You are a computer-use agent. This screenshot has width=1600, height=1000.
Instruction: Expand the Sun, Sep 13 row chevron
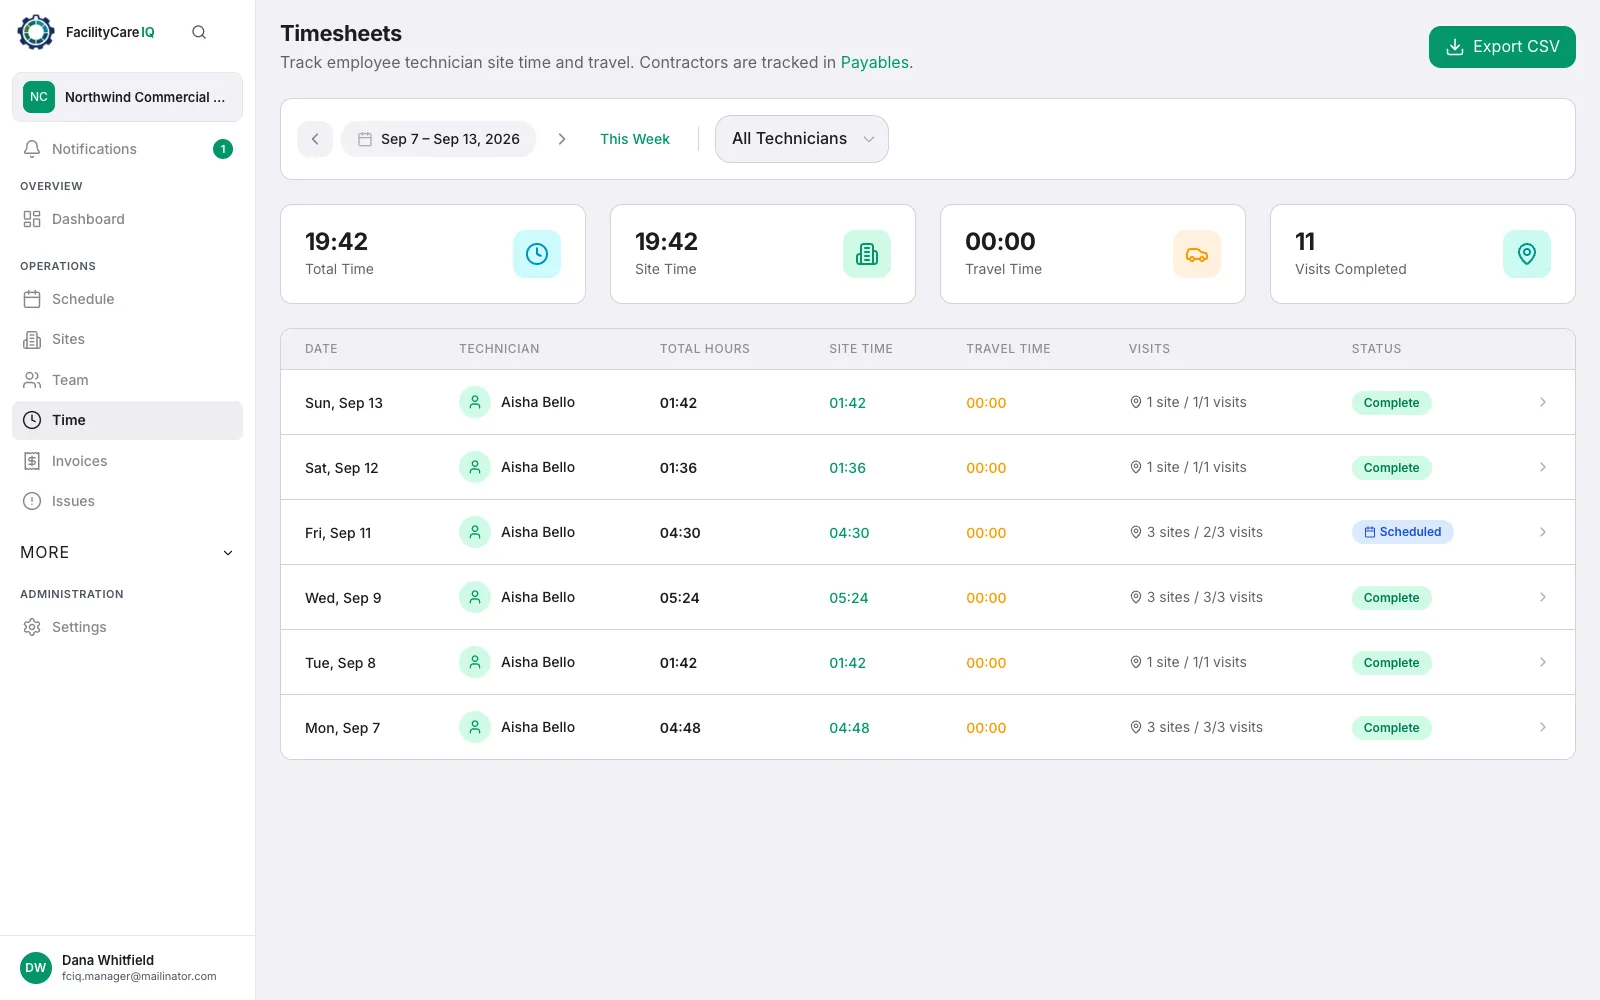(1543, 402)
